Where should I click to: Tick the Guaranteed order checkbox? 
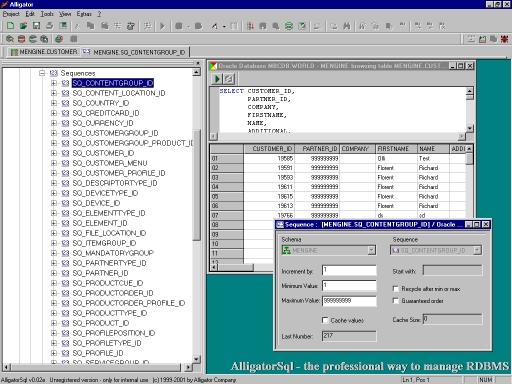pyautogui.click(x=396, y=301)
